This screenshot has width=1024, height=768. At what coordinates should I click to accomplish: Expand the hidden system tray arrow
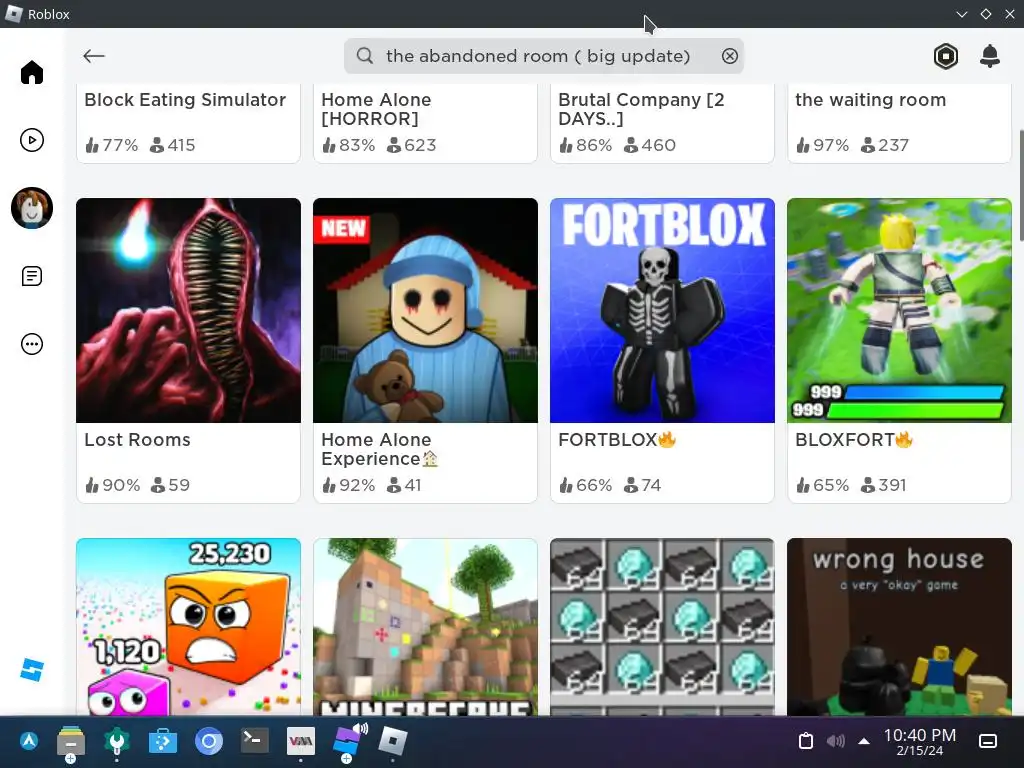(864, 741)
